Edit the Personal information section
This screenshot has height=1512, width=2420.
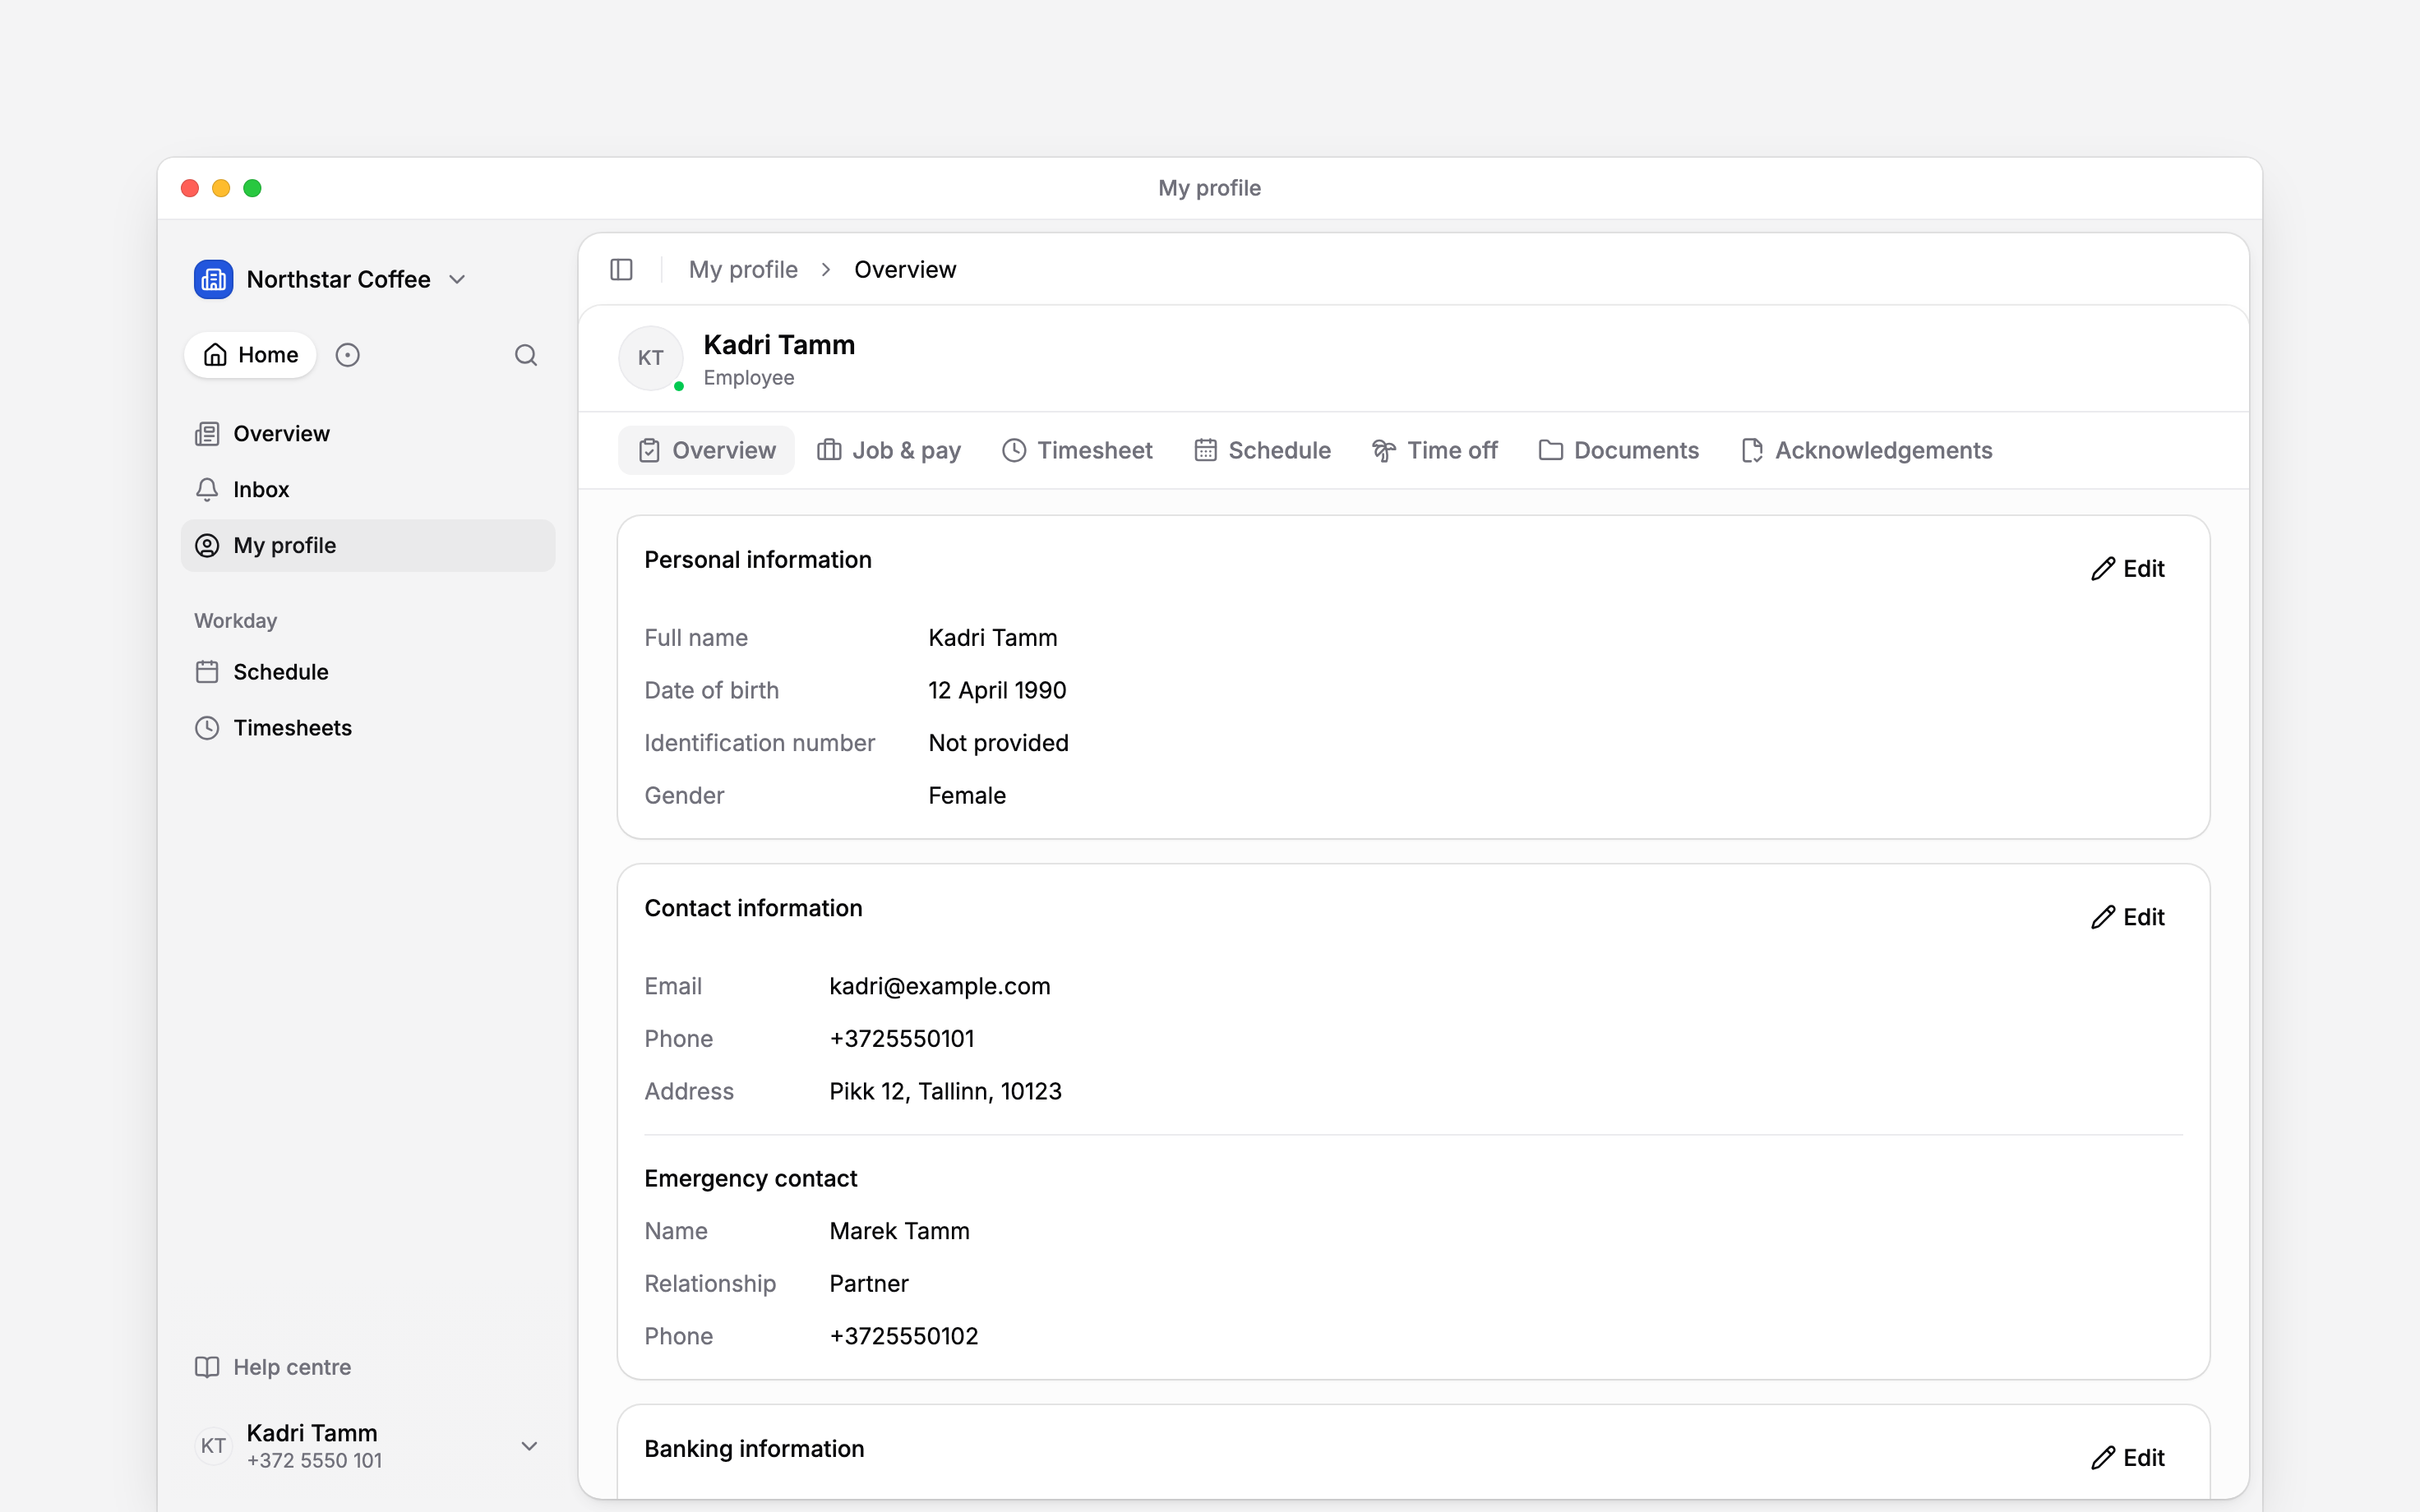click(x=2128, y=569)
